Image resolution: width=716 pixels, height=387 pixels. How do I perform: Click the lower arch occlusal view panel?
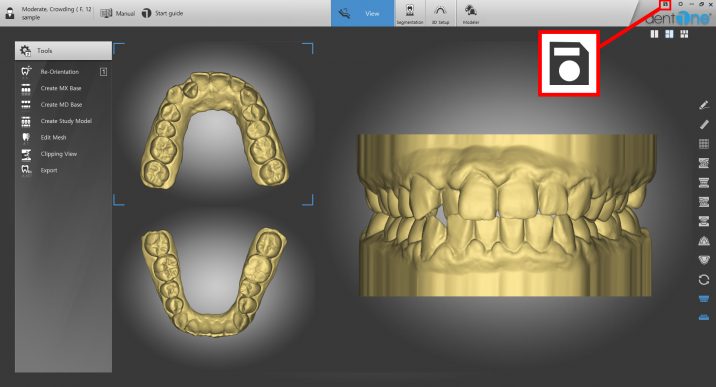click(x=214, y=282)
